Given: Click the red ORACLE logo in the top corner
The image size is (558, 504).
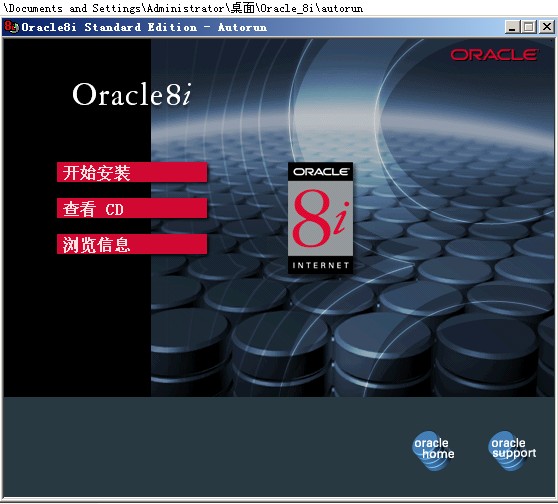Looking at the screenshot, I should 494,55.
